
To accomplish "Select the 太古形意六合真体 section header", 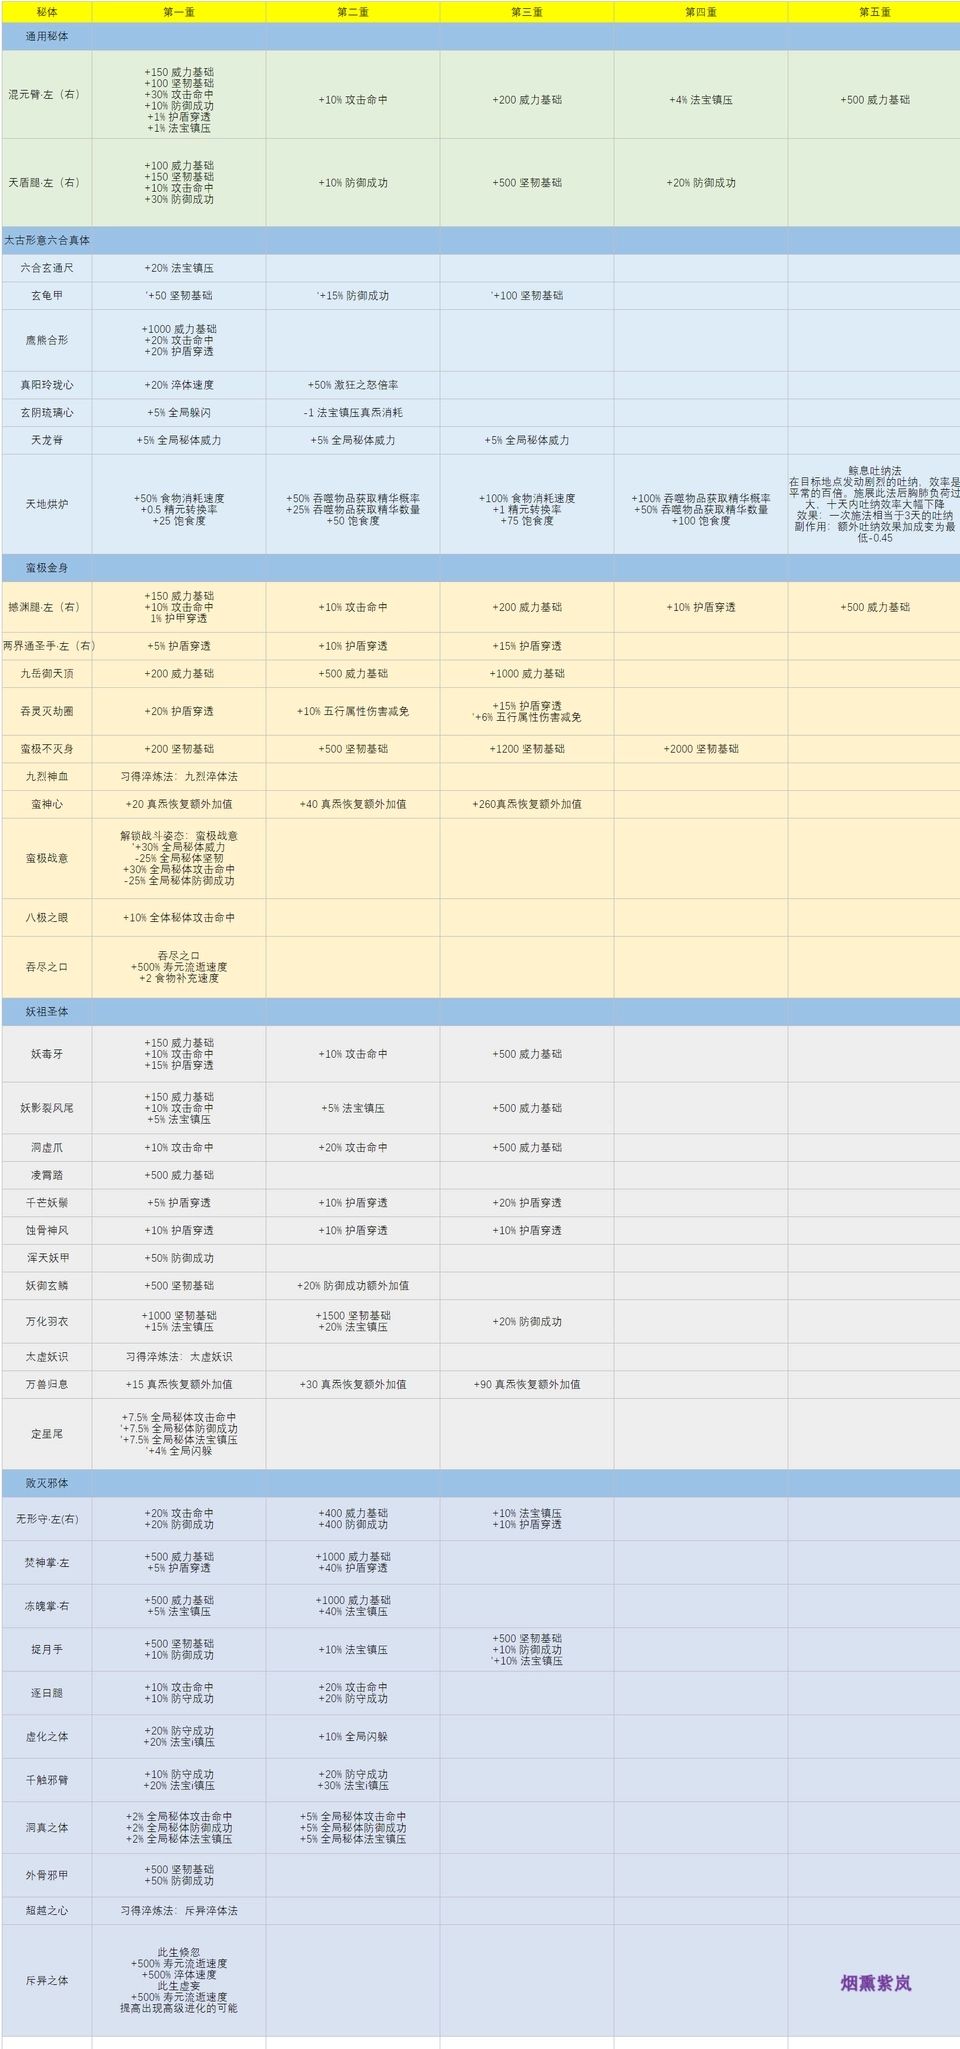I will 47,241.
